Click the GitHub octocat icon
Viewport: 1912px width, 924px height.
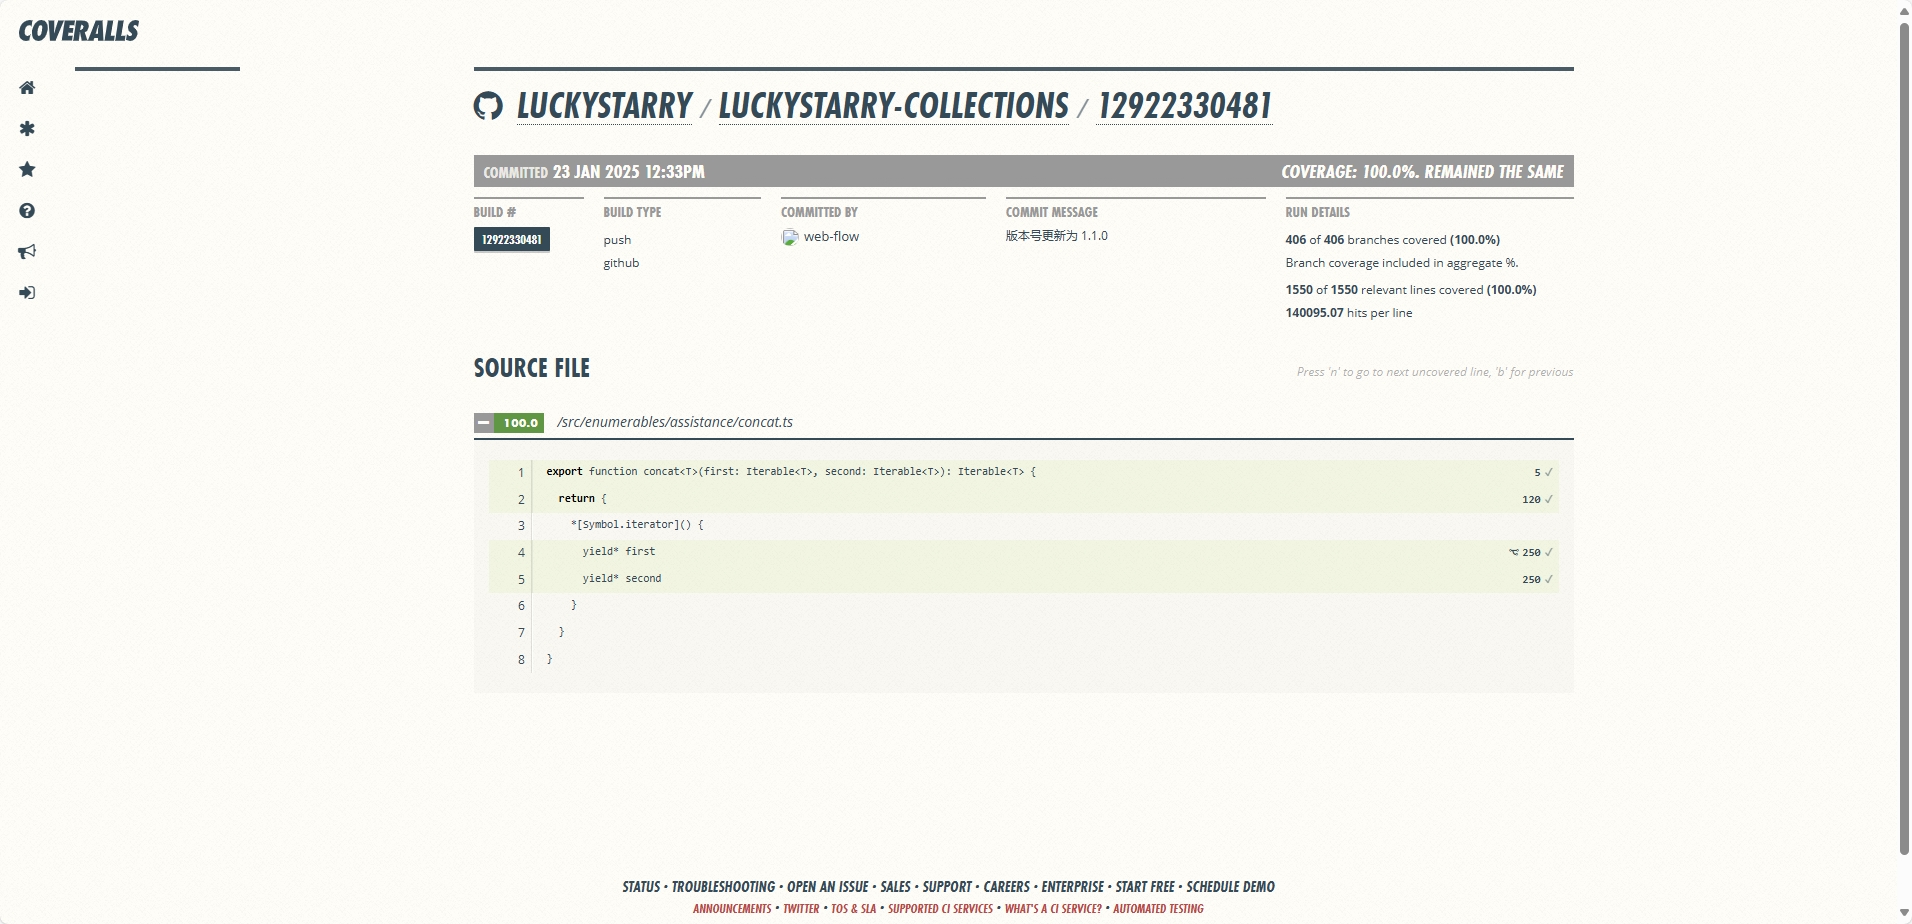tap(488, 106)
